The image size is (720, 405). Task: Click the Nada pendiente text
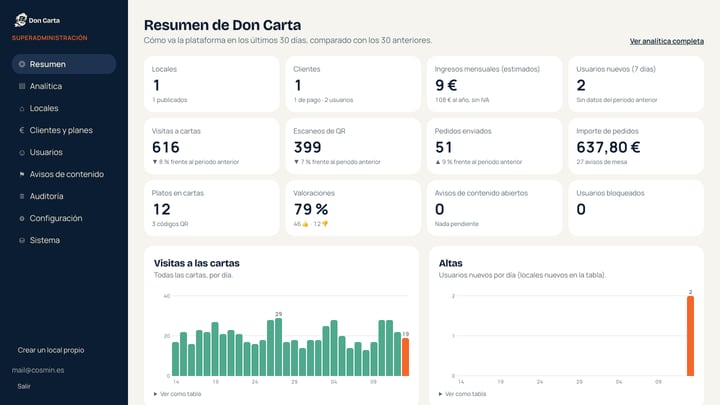(456, 224)
